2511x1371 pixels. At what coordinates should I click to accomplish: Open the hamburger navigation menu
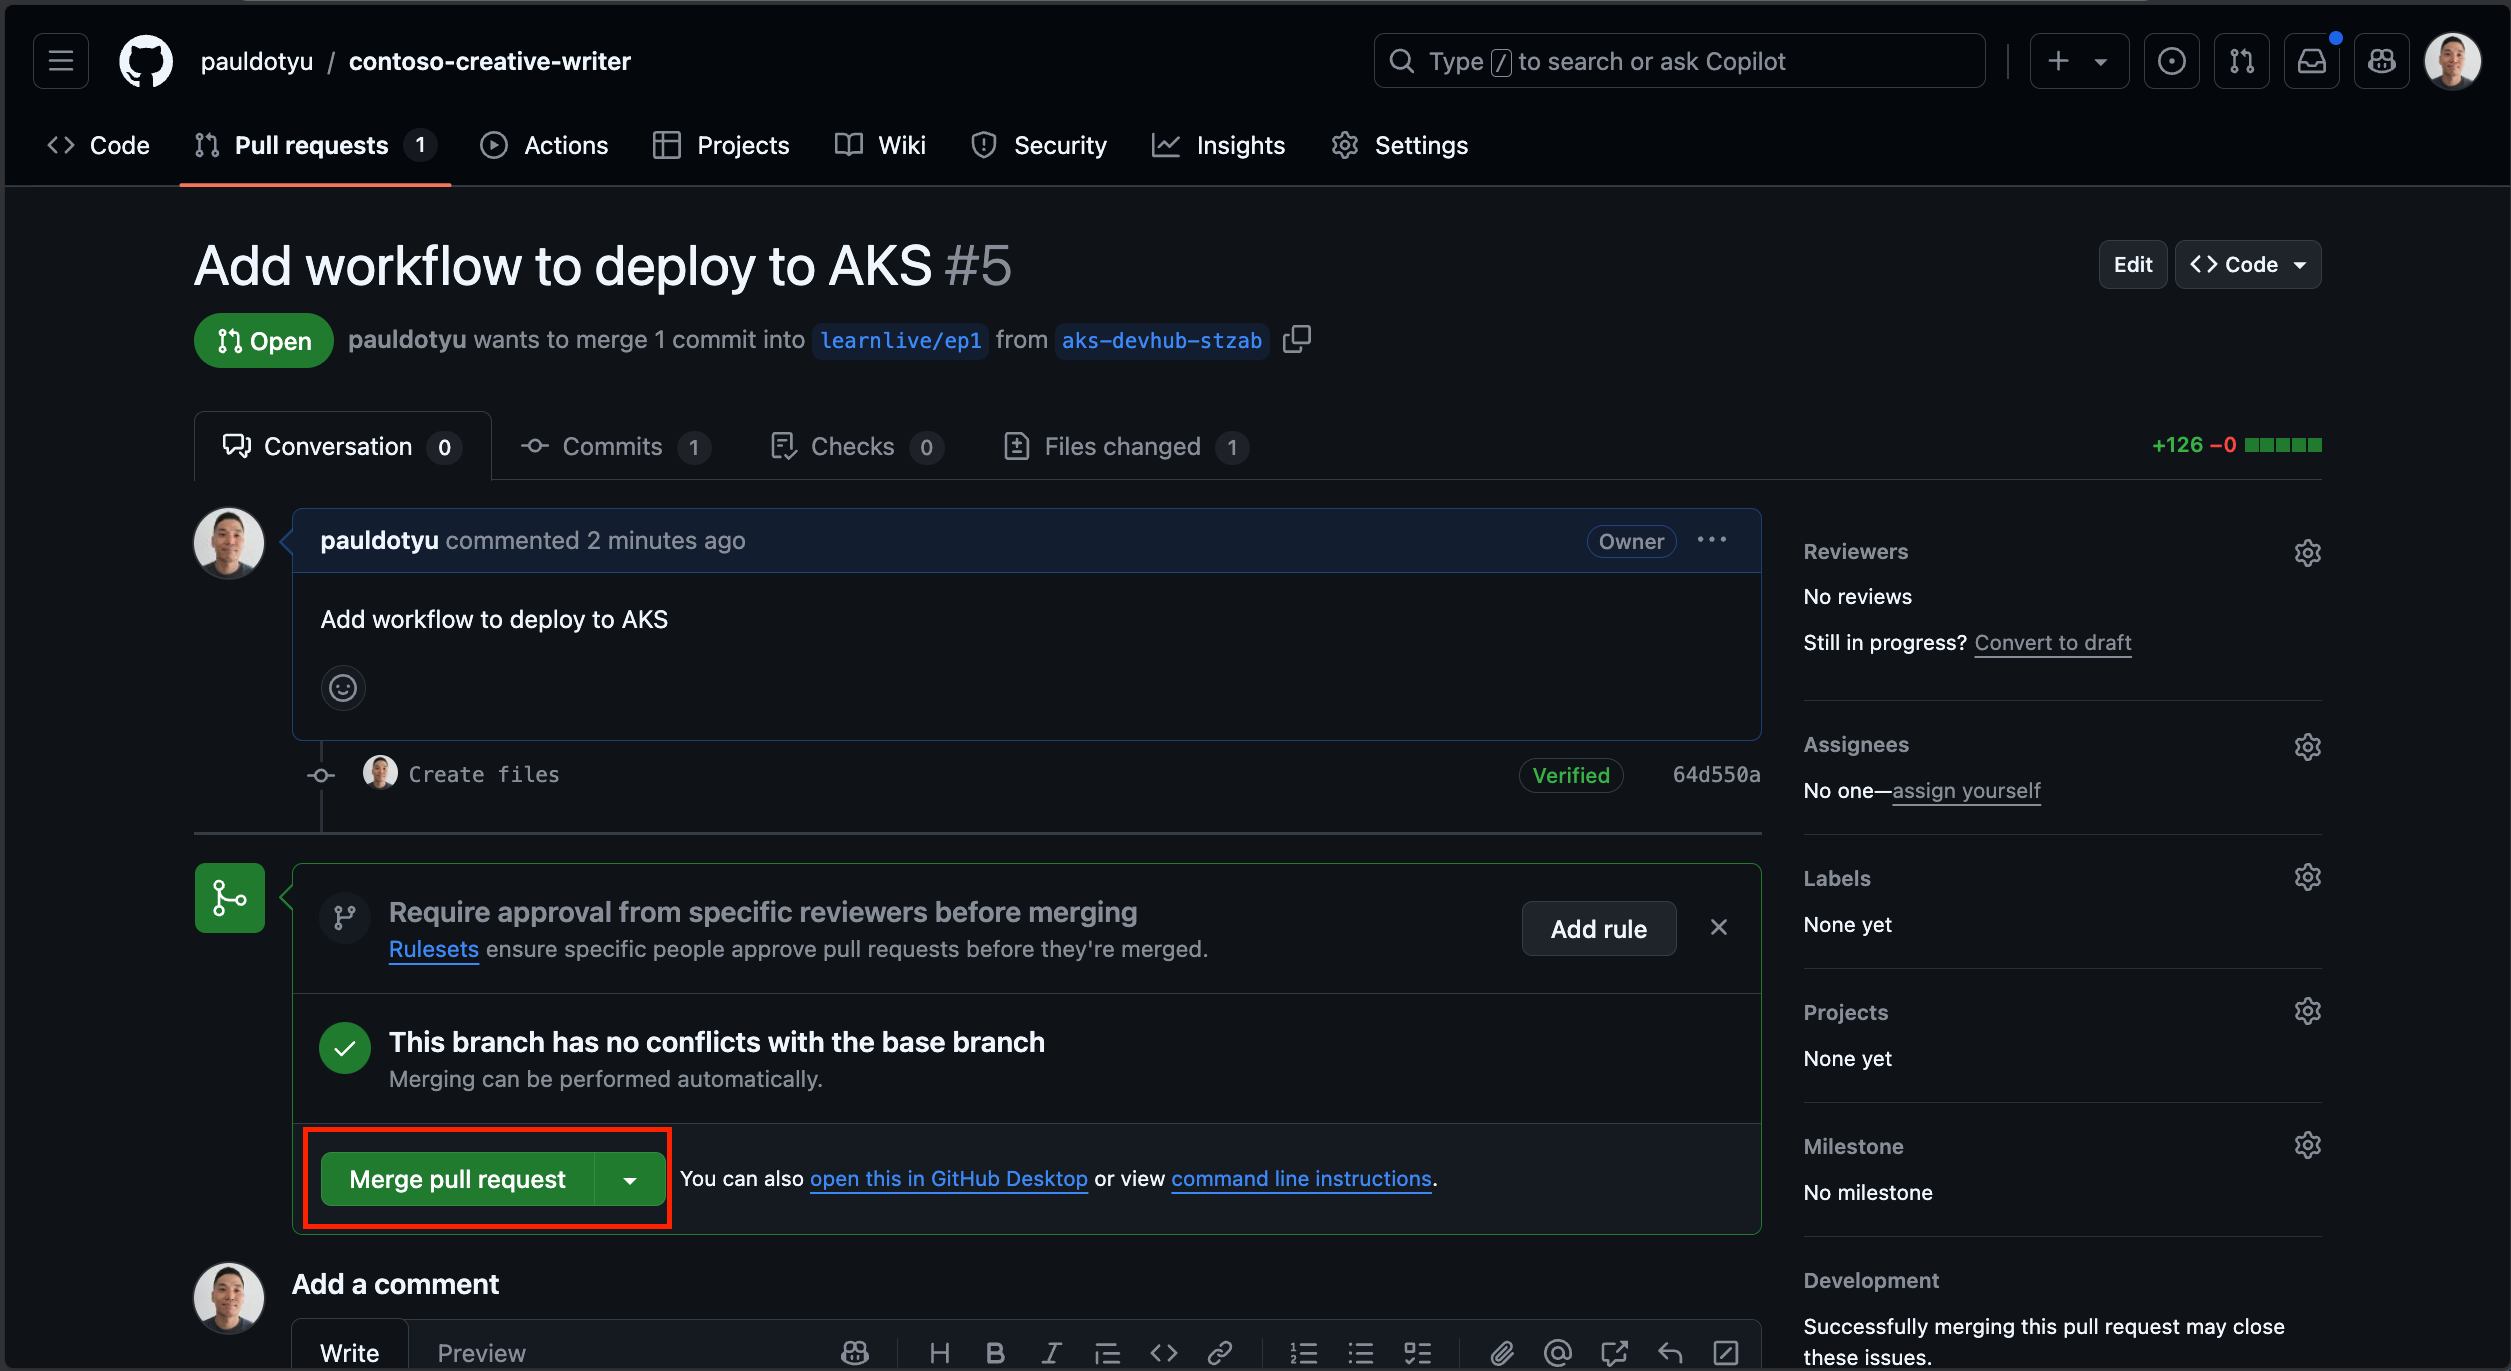[61, 61]
